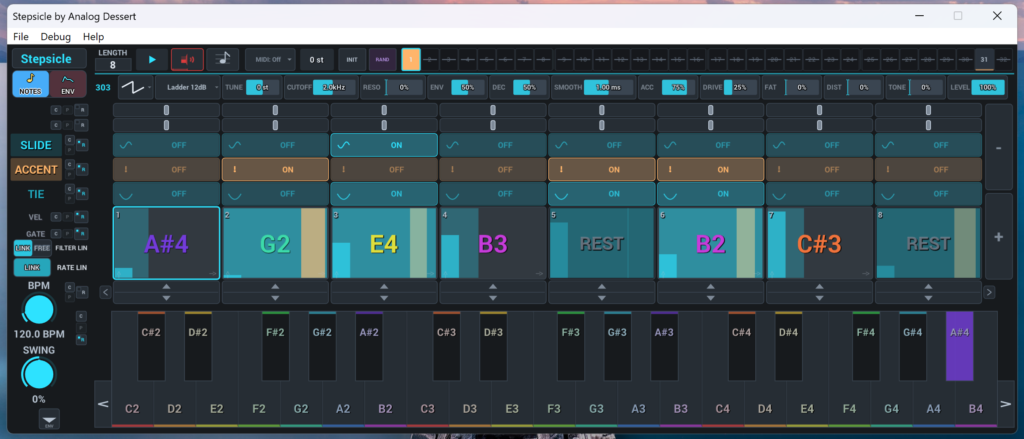Image resolution: width=1024 pixels, height=439 pixels.
Task: Enable tie on step 8
Action: [928, 193]
